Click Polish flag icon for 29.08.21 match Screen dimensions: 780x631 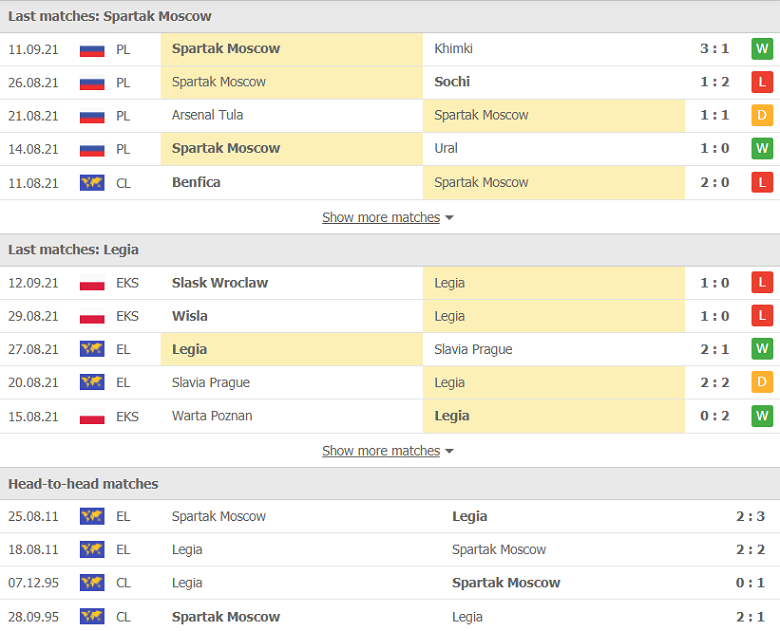pos(92,316)
